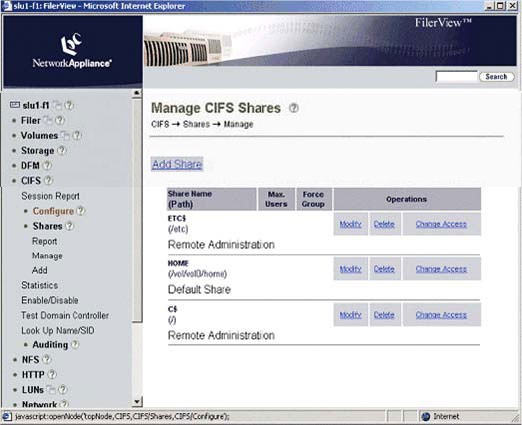The width and height of the screenshot is (522, 425).
Task: Expand the HTTP section in sidebar
Action: [x=33, y=375]
